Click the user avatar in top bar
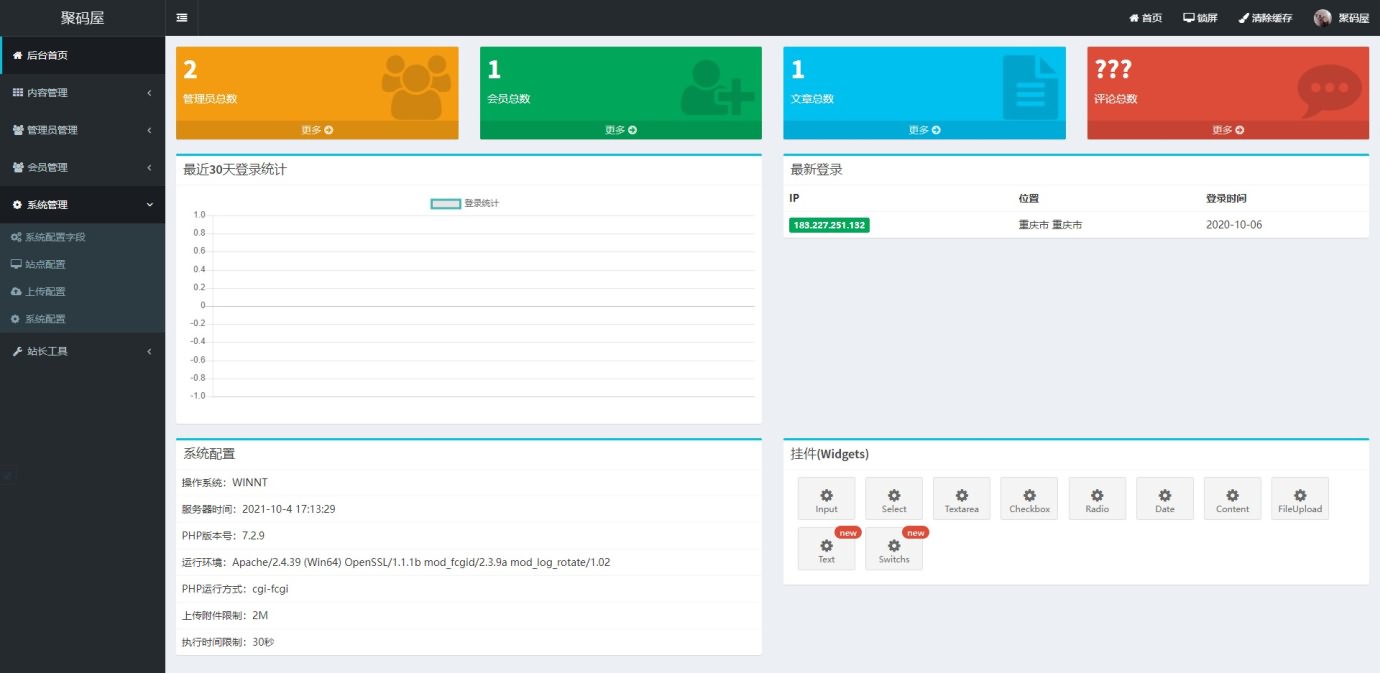Screen dimensions: 1380x673 [x=1322, y=18]
